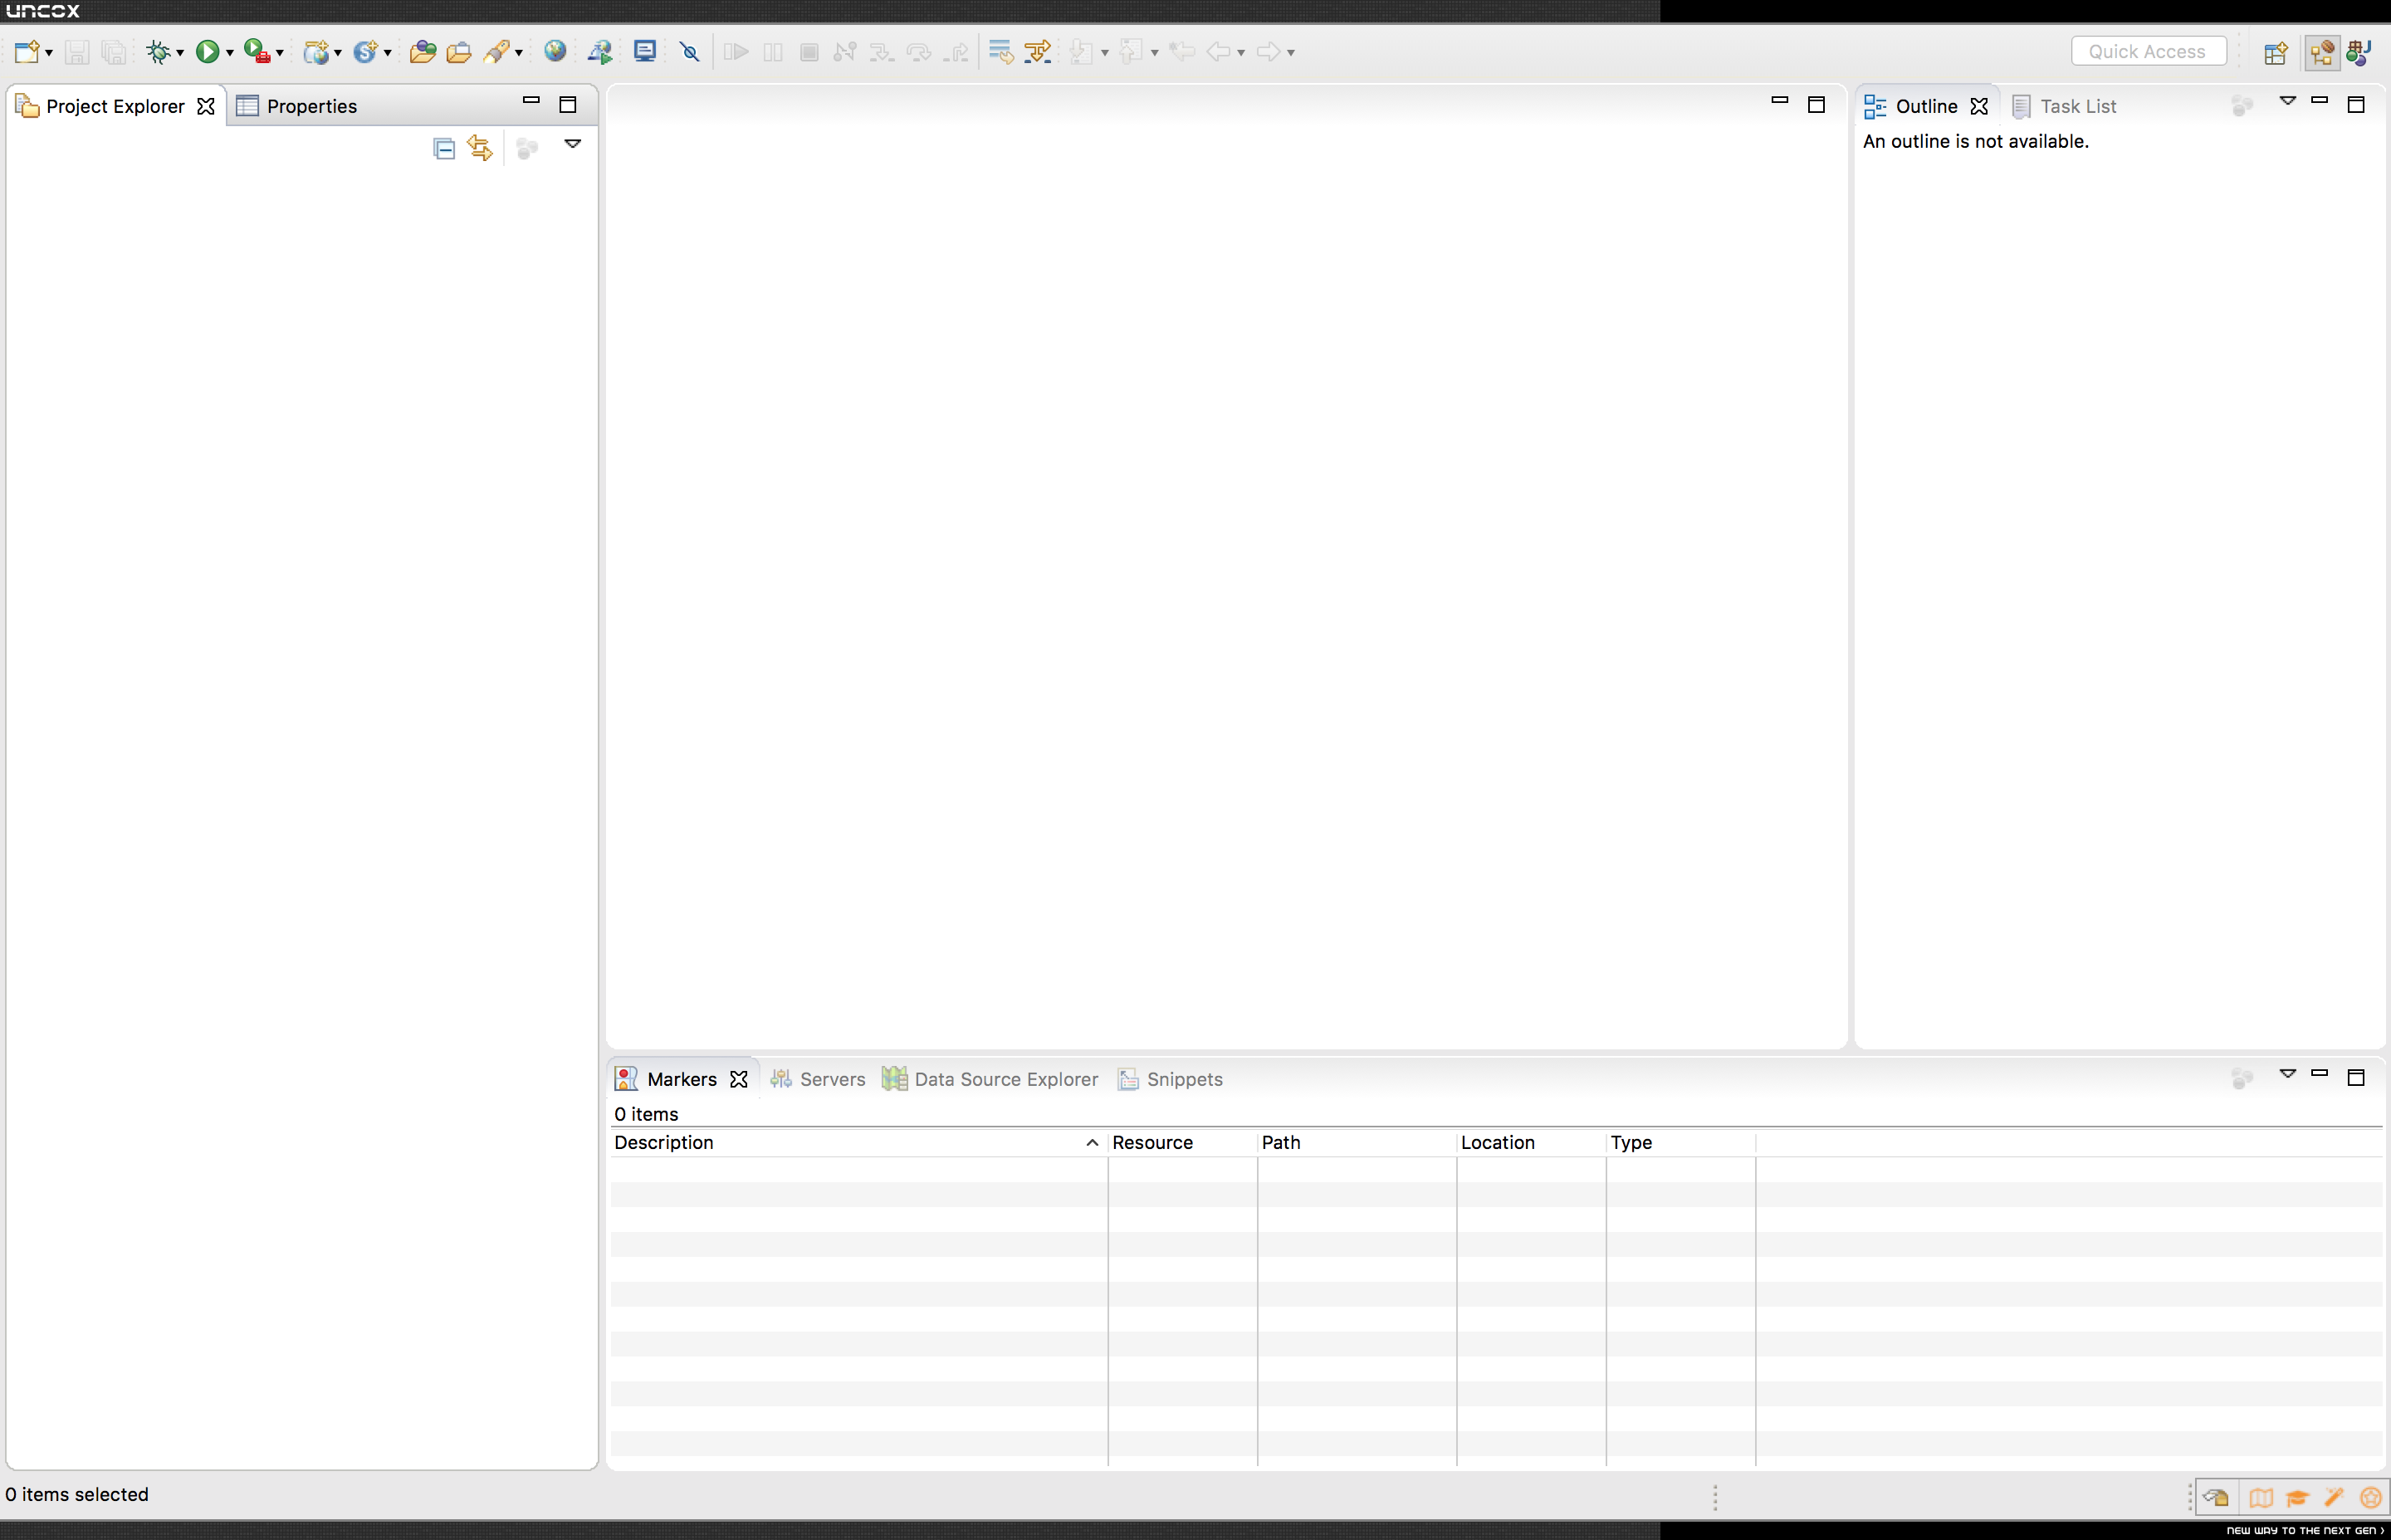2391x1540 pixels.
Task: Click the Markers Focus on Active Task icon
Action: pyautogui.click(x=2242, y=1079)
